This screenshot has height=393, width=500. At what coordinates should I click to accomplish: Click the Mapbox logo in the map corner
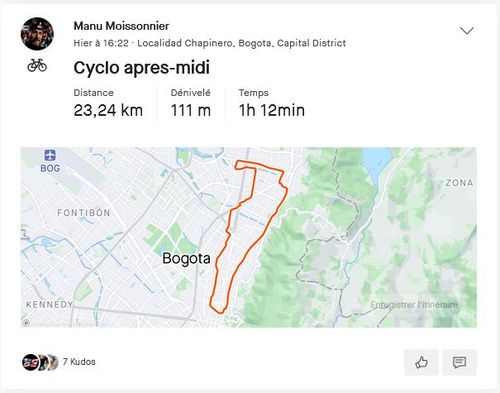click(x=26, y=323)
